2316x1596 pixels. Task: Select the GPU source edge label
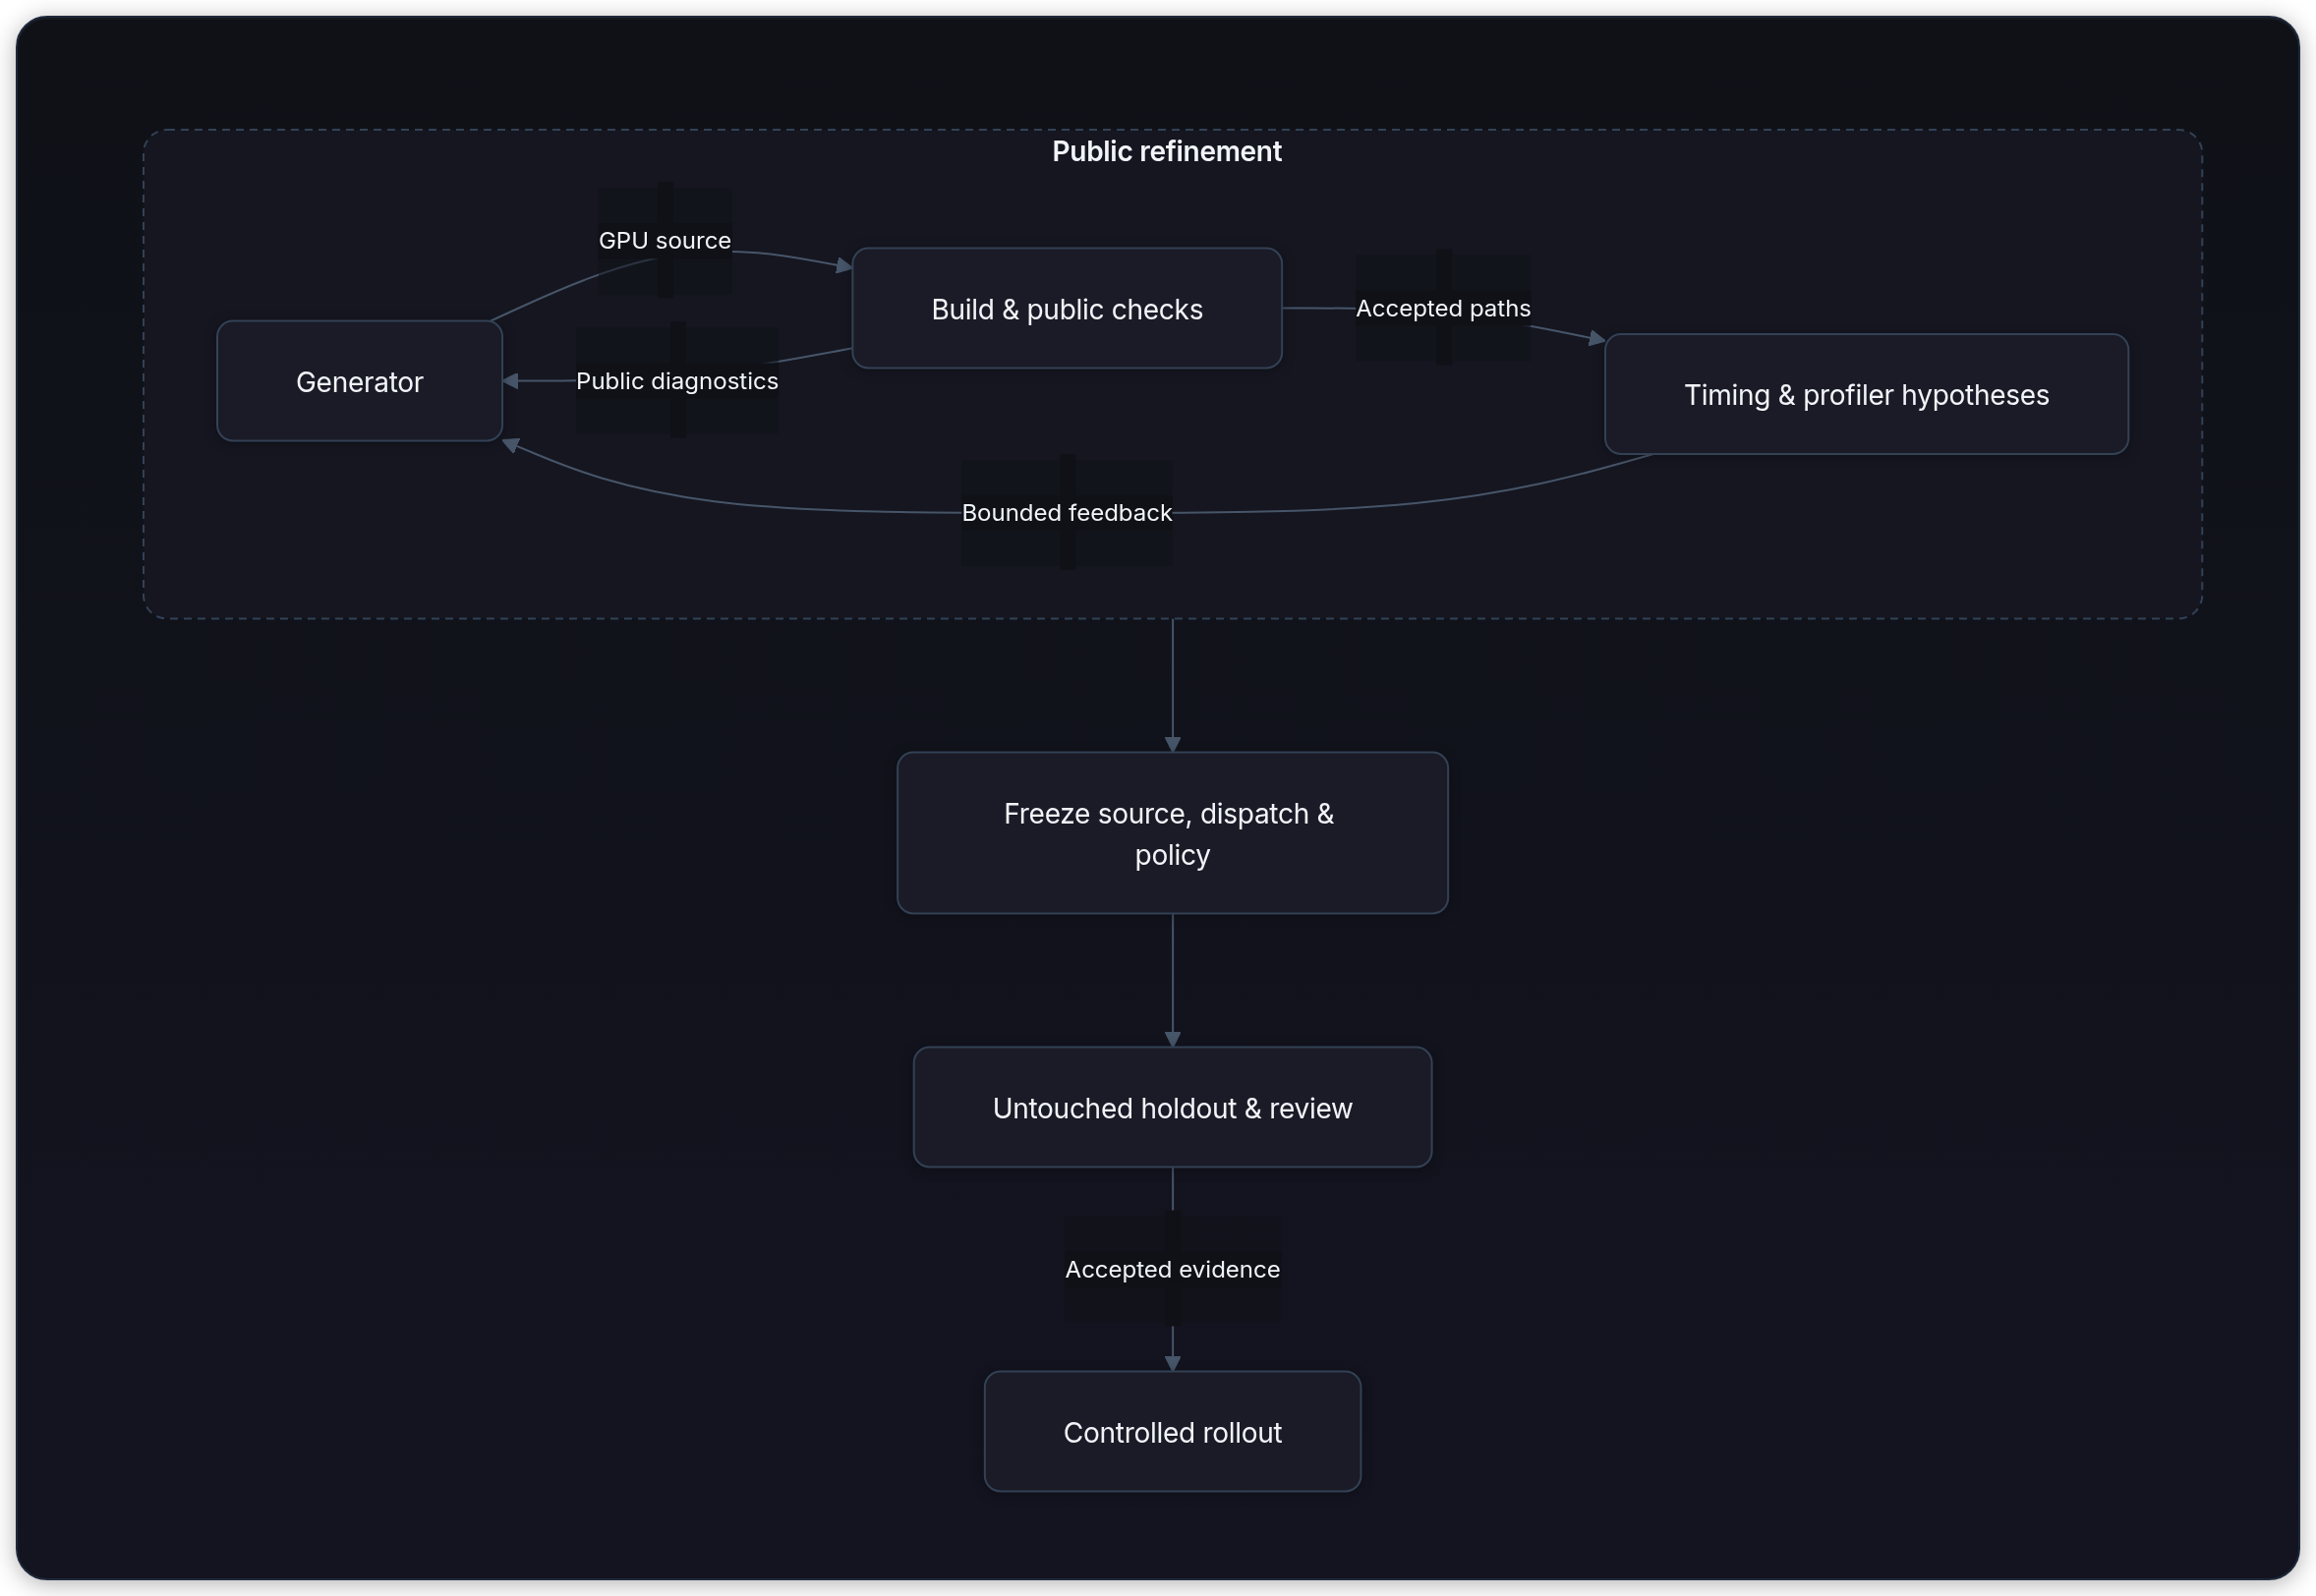665,240
